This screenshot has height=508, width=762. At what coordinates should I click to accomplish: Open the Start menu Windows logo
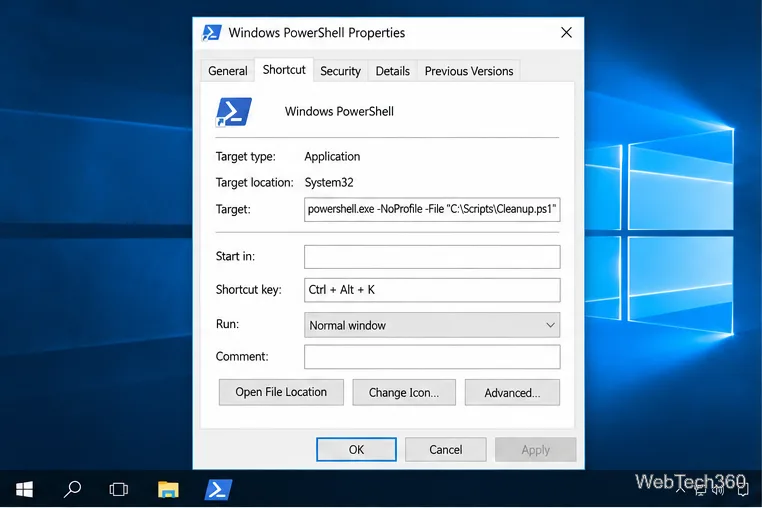(x=24, y=489)
